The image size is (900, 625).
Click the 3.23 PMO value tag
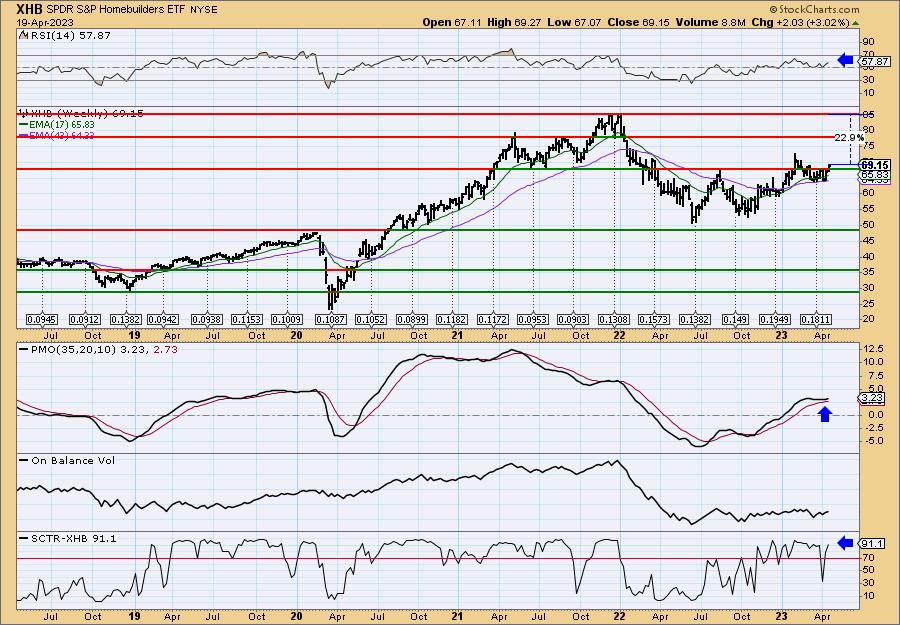pyautogui.click(x=871, y=398)
